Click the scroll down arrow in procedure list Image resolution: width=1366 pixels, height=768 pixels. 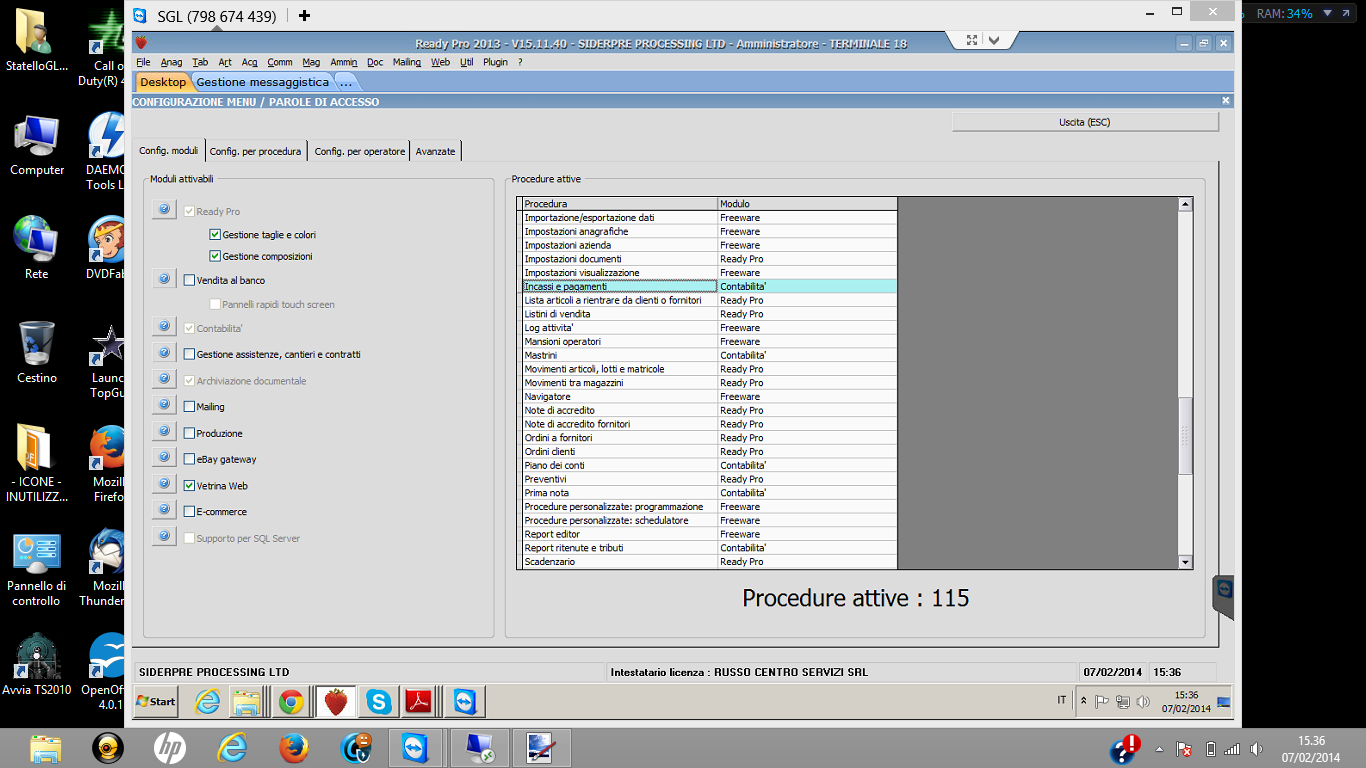point(1186,562)
